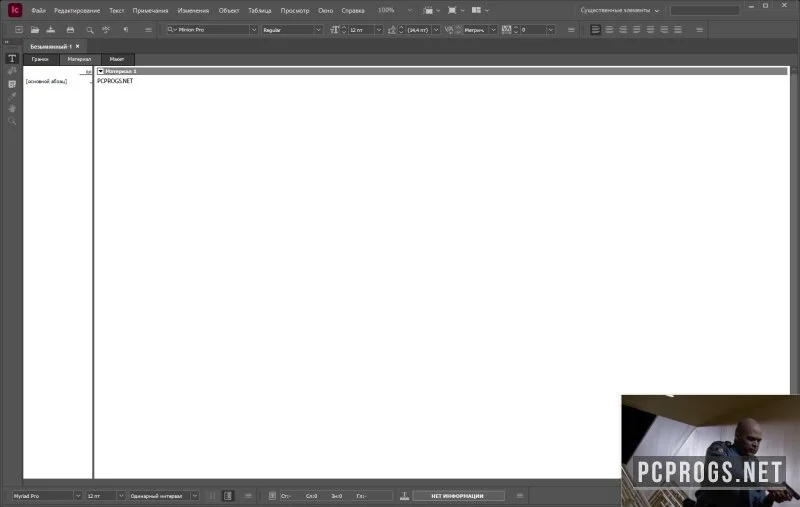Open the kerning Metrics dropdown

click(x=493, y=30)
